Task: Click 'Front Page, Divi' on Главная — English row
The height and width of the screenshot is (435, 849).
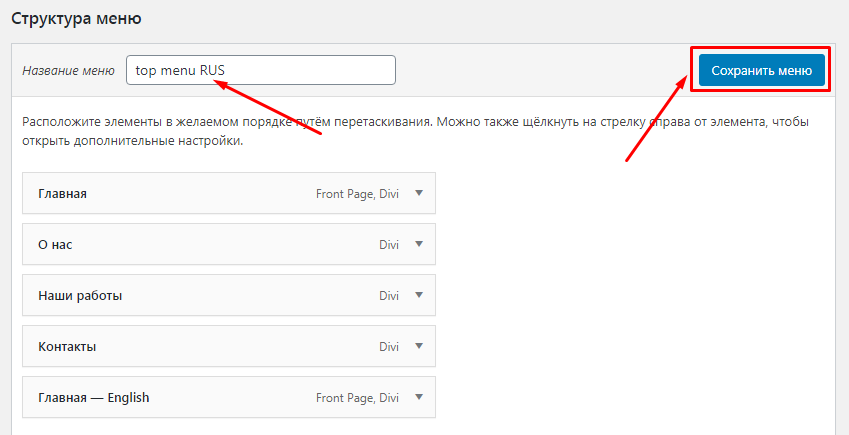Action: [357, 397]
